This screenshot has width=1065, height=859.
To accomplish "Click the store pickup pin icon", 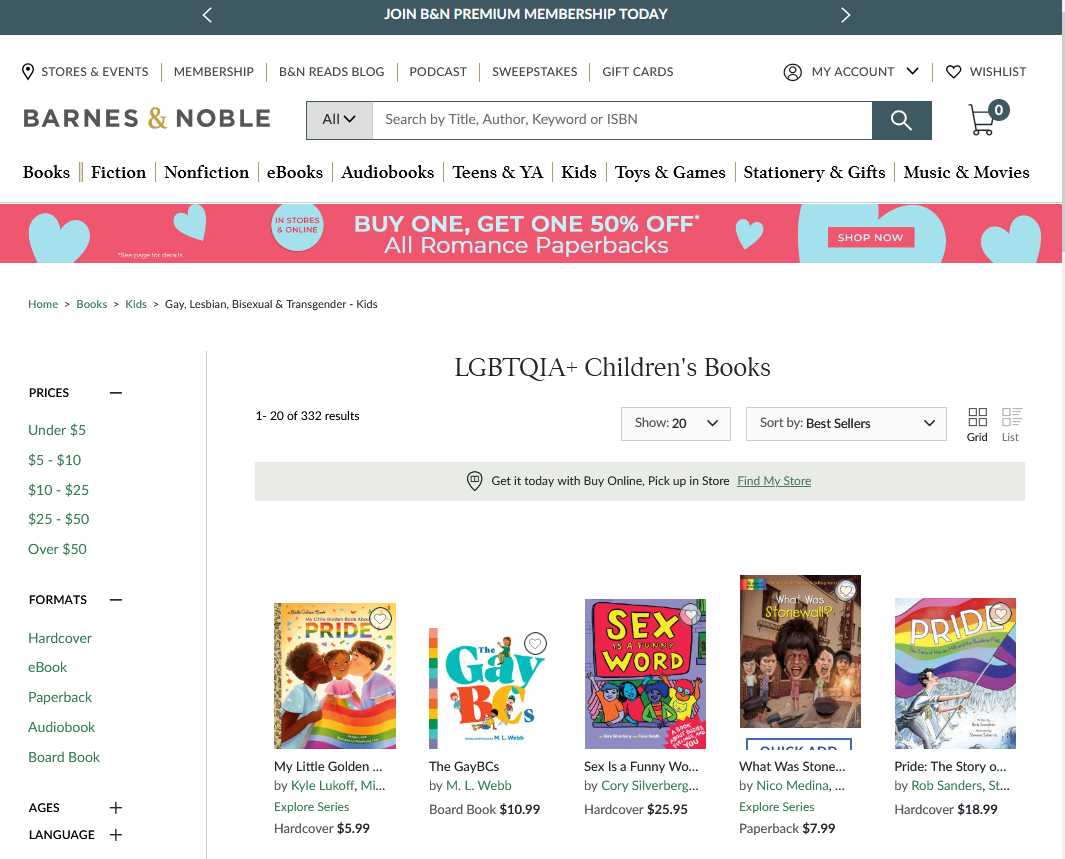I will click(x=475, y=481).
